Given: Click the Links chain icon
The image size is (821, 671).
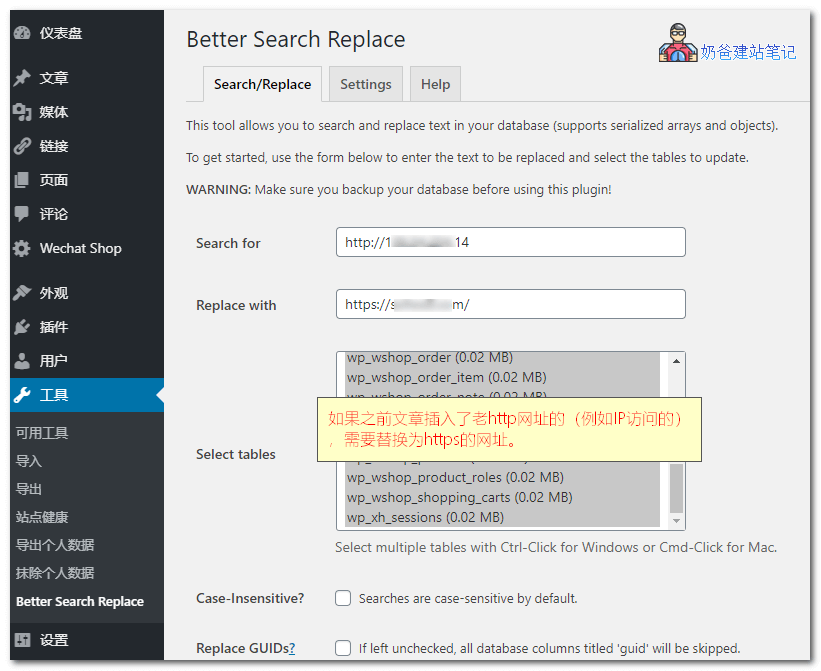Looking at the screenshot, I should [22, 146].
